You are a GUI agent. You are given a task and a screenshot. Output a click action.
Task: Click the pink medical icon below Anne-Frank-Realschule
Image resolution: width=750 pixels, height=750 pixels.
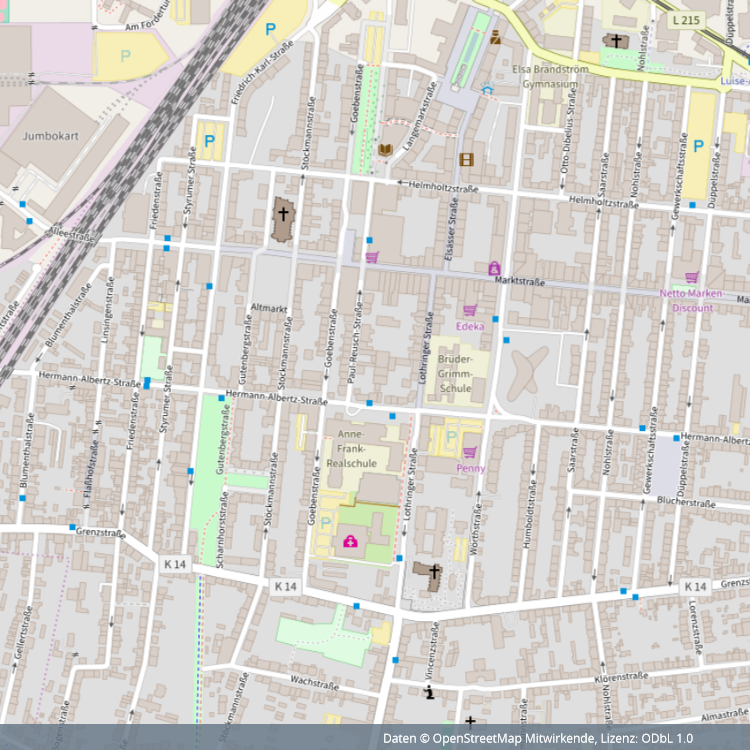(x=350, y=542)
